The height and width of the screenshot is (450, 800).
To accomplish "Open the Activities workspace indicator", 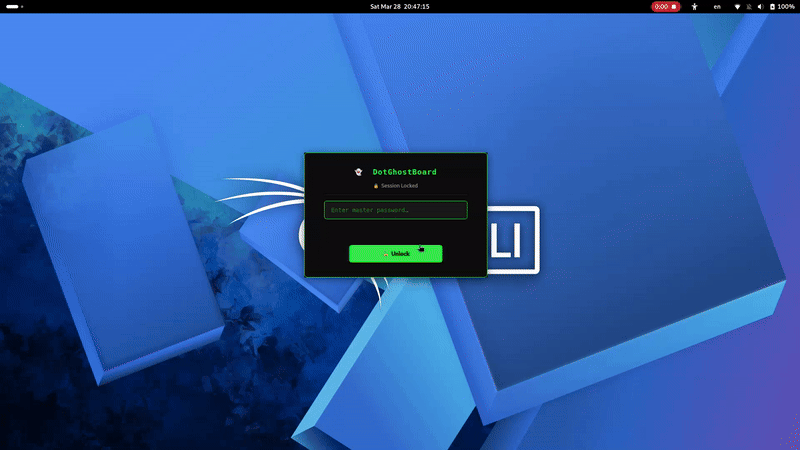I will point(14,7).
